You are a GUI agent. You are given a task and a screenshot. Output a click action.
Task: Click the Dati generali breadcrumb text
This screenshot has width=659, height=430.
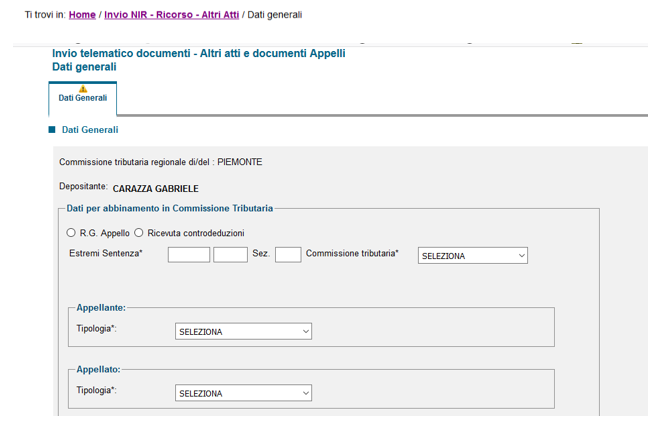(274, 15)
